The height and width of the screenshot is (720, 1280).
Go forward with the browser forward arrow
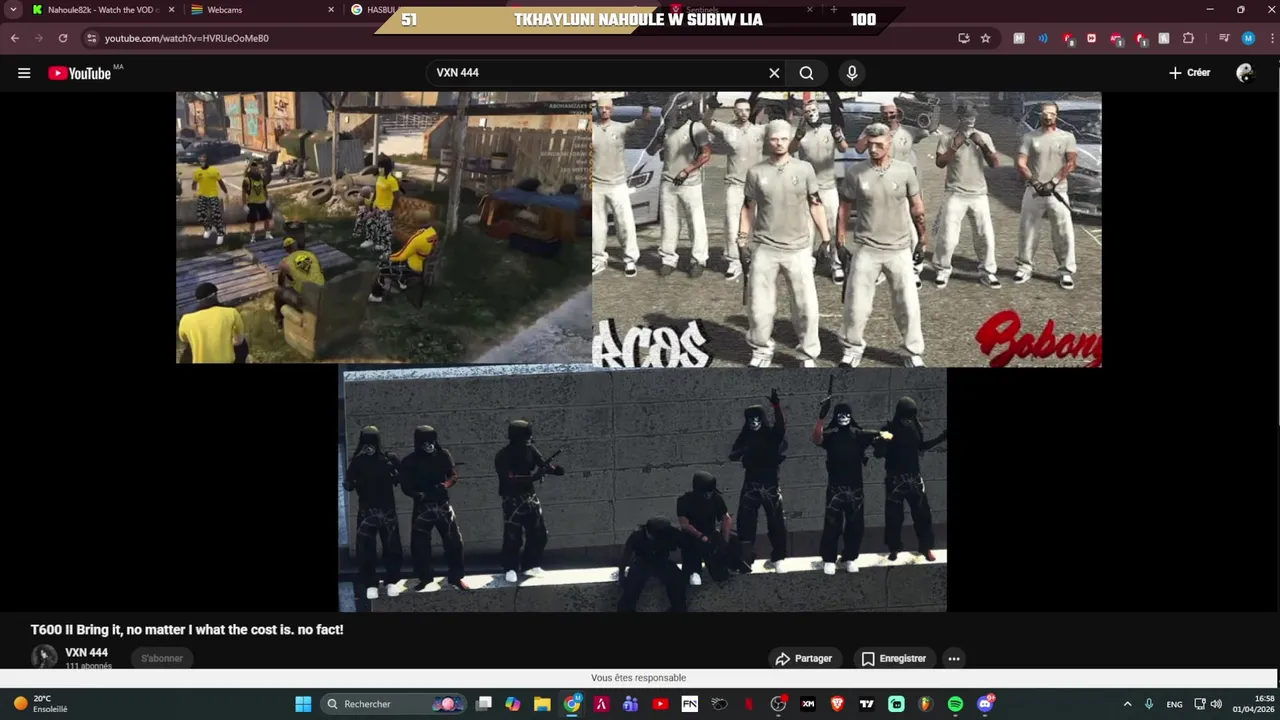tap(39, 38)
